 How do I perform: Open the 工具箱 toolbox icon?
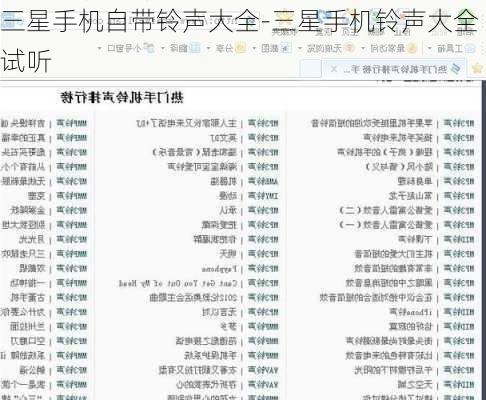click(x=470, y=49)
